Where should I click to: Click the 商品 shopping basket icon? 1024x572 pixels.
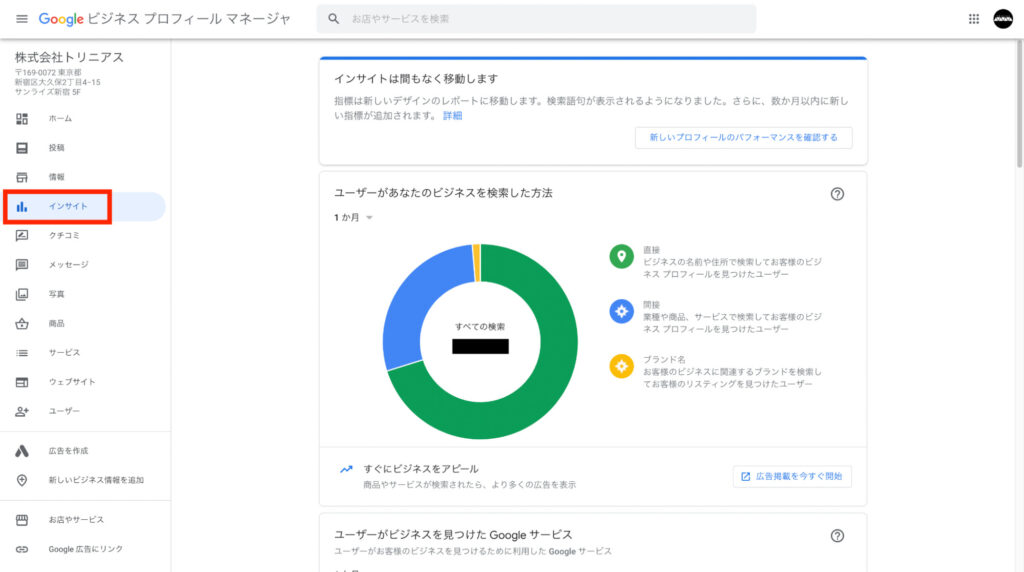(x=22, y=323)
